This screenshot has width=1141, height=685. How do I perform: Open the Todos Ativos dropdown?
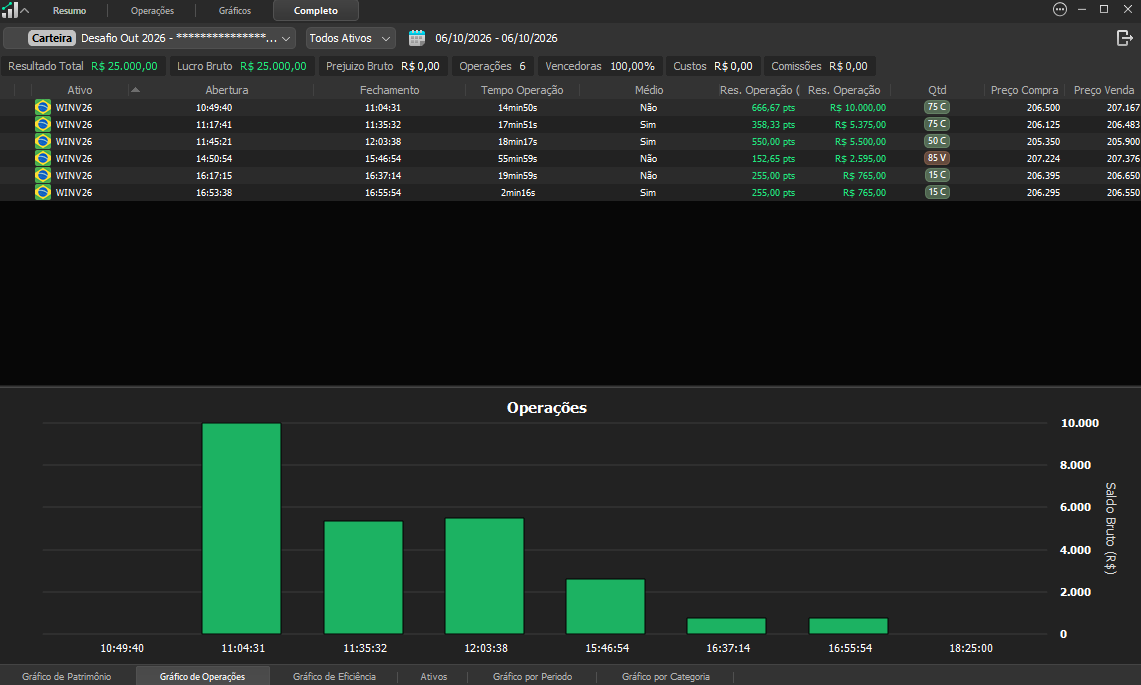(351, 38)
